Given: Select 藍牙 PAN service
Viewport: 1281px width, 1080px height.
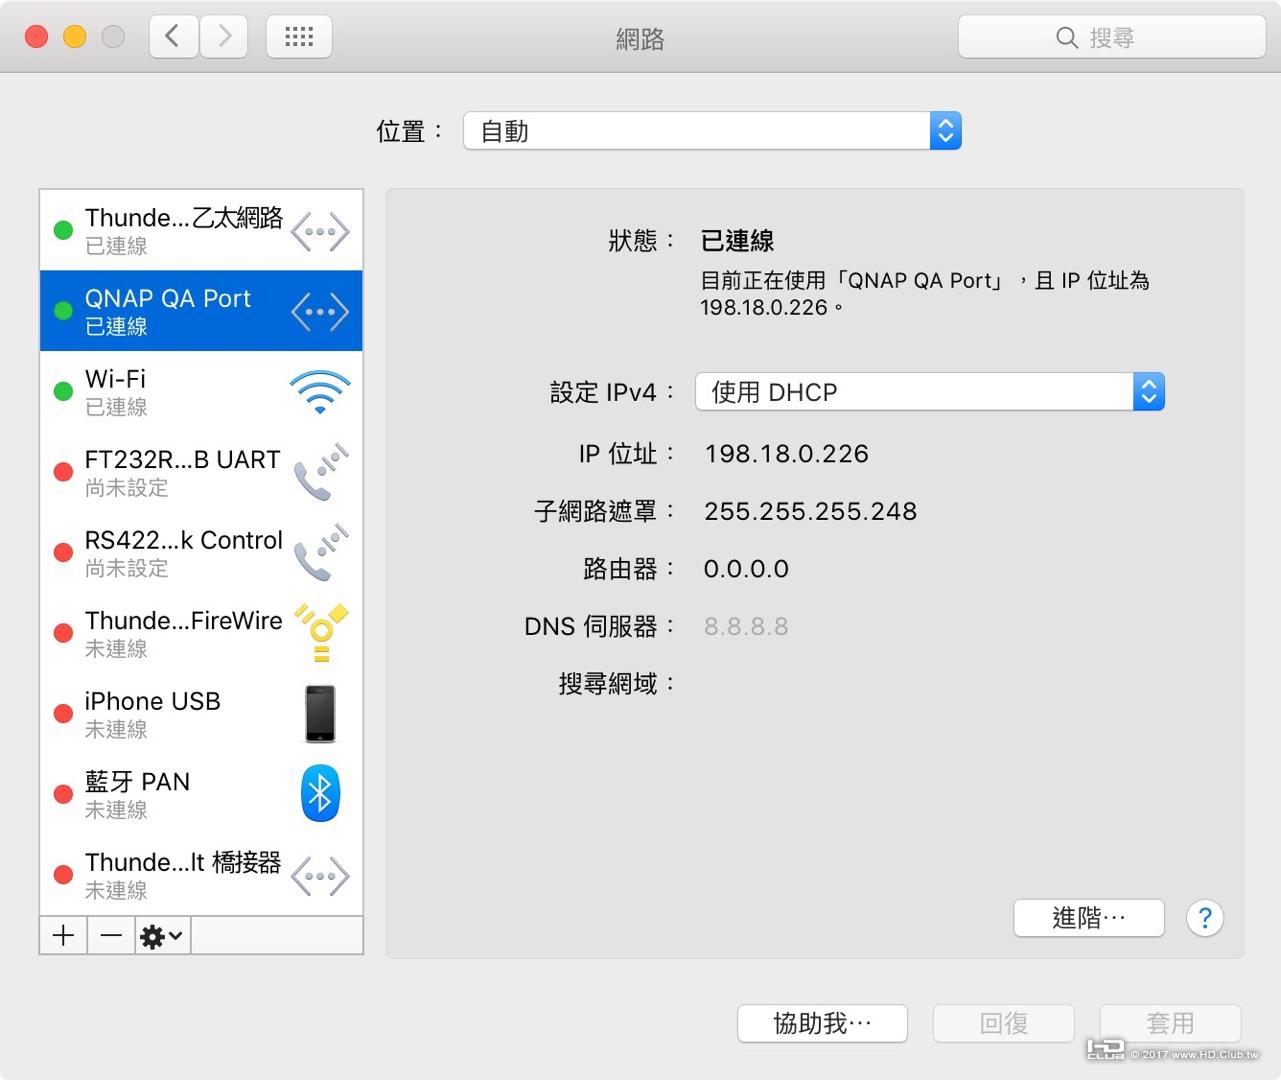Looking at the screenshot, I should click(x=201, y=794).
